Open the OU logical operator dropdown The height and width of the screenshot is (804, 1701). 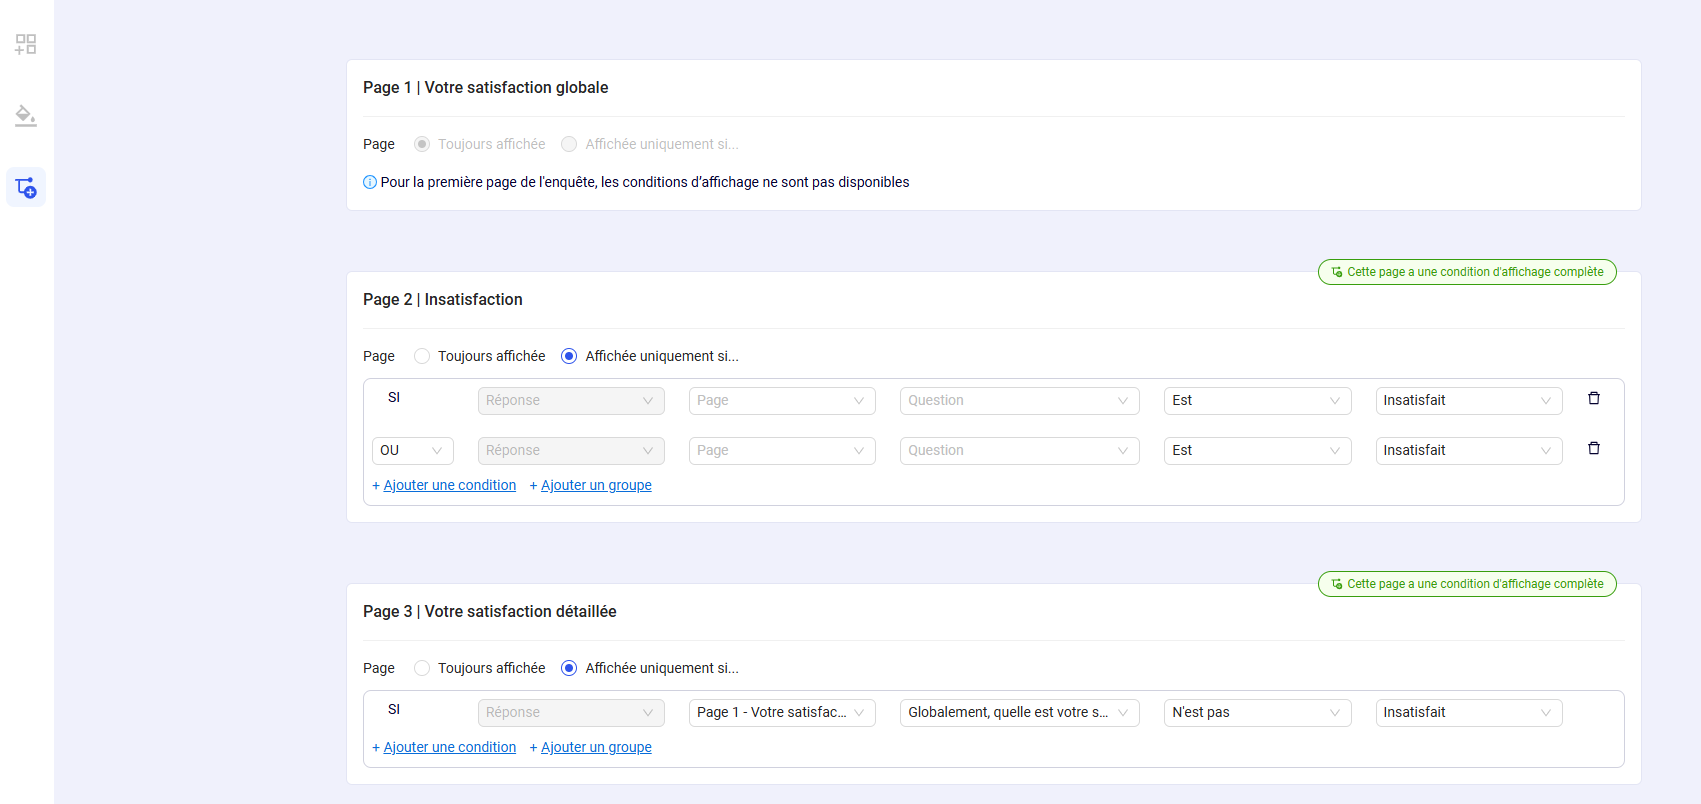(x=412, y=451)
